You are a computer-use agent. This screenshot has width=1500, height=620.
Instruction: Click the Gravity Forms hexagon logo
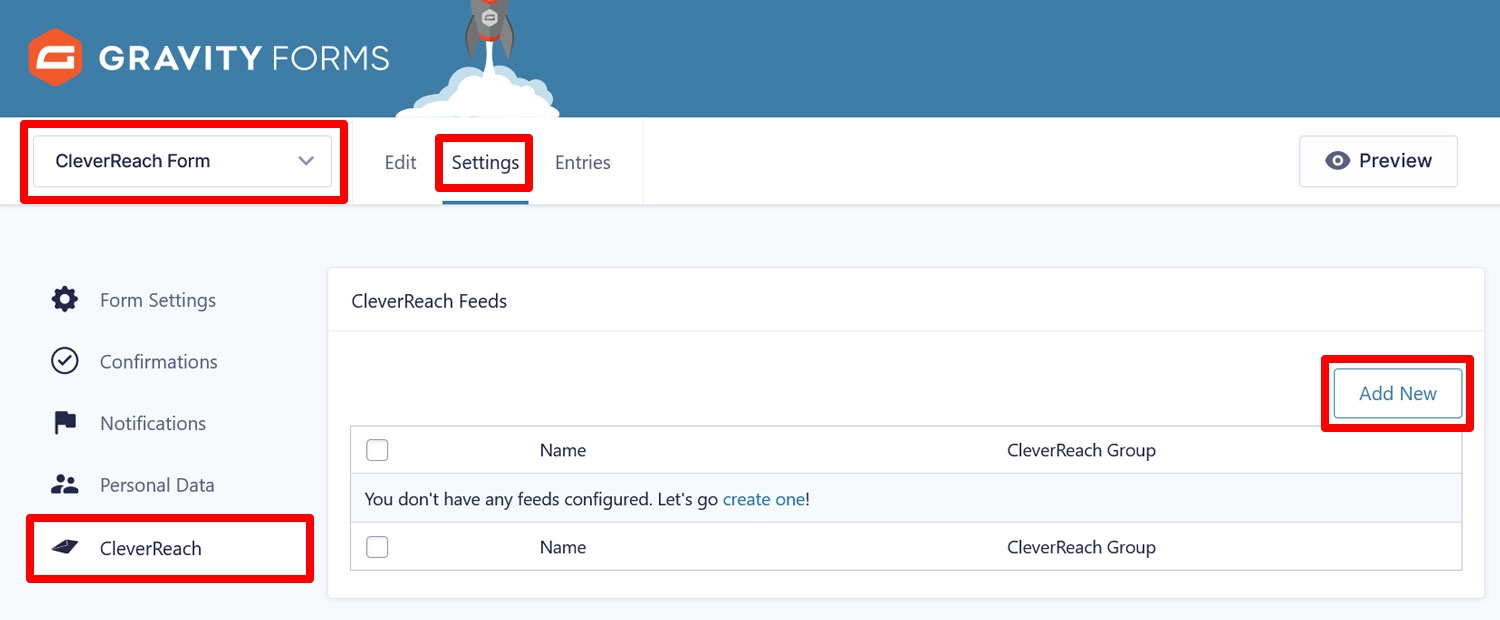coord(55,57)
